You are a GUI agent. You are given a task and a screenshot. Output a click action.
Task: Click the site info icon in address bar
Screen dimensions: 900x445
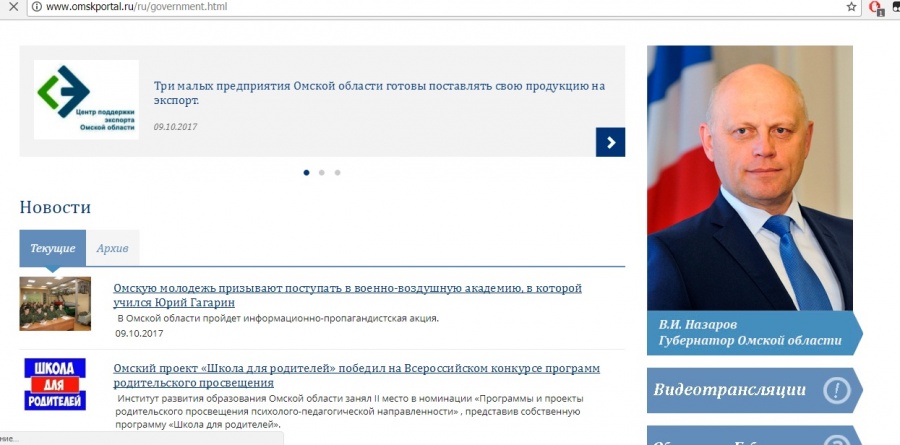[x=36, y=7]
